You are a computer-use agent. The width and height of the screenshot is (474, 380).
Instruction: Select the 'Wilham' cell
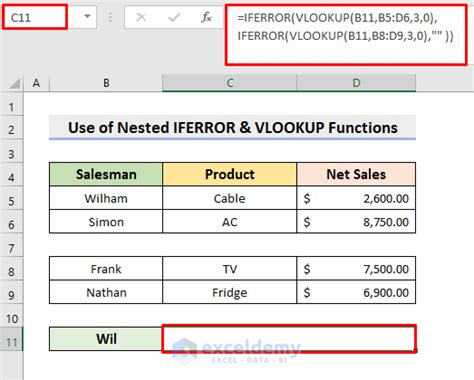(x=106, y=198)
